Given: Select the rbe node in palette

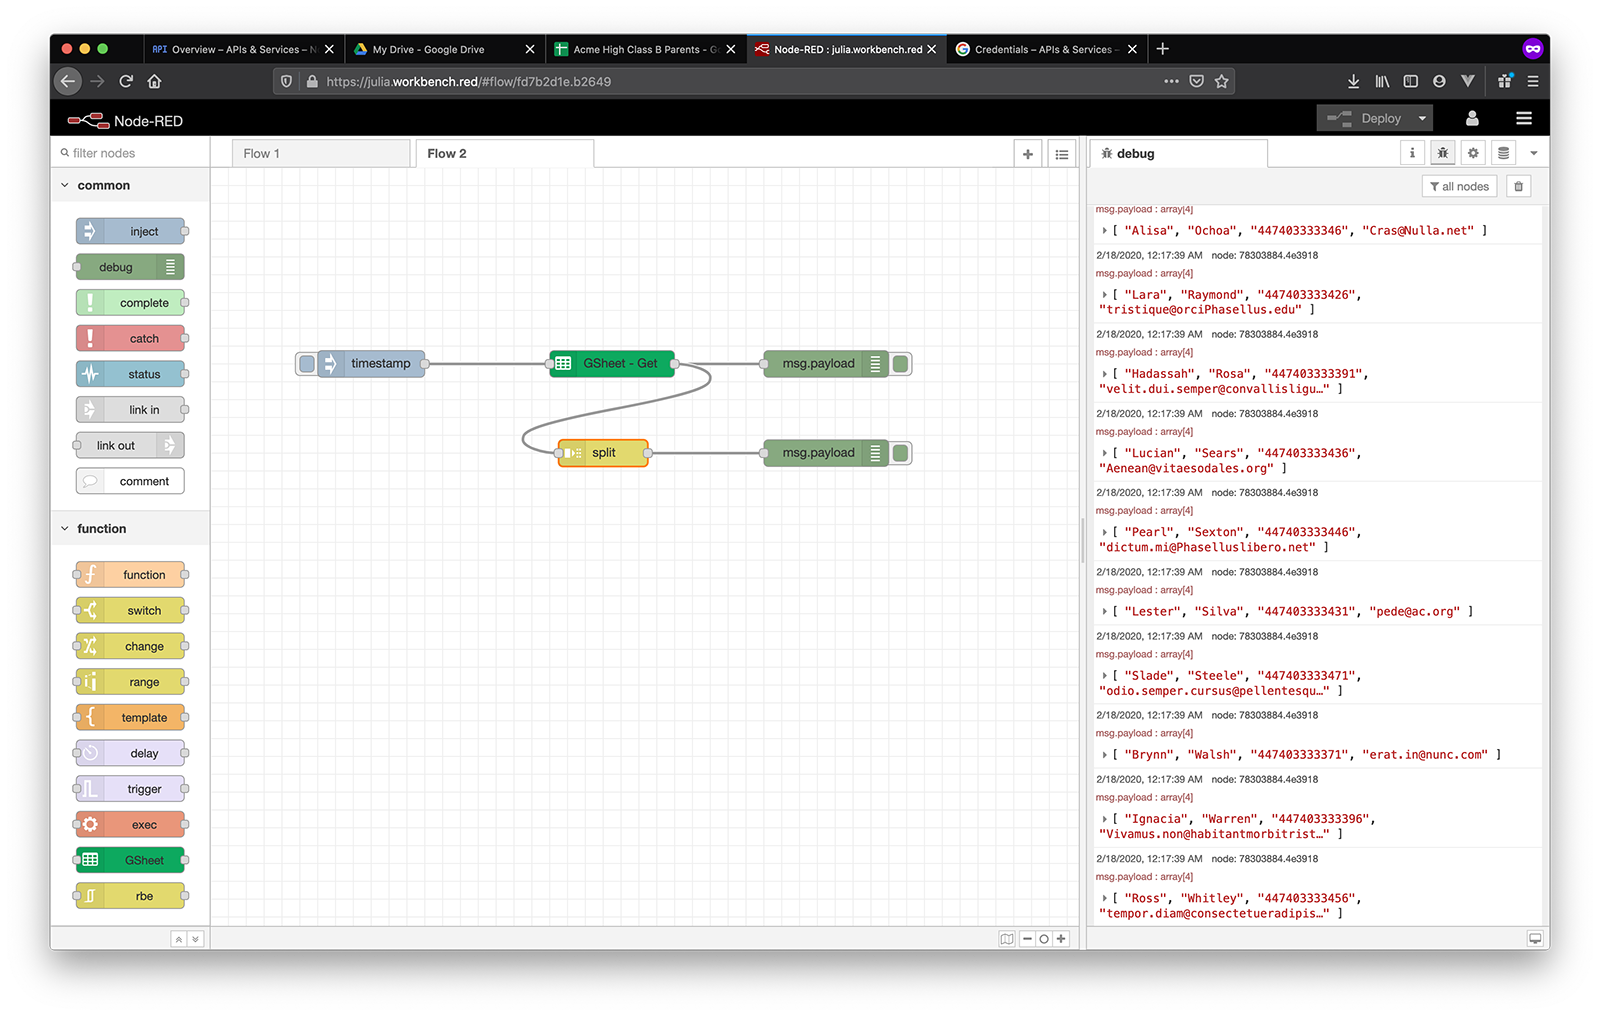Looking at the screenshot, I should [130, 896].
